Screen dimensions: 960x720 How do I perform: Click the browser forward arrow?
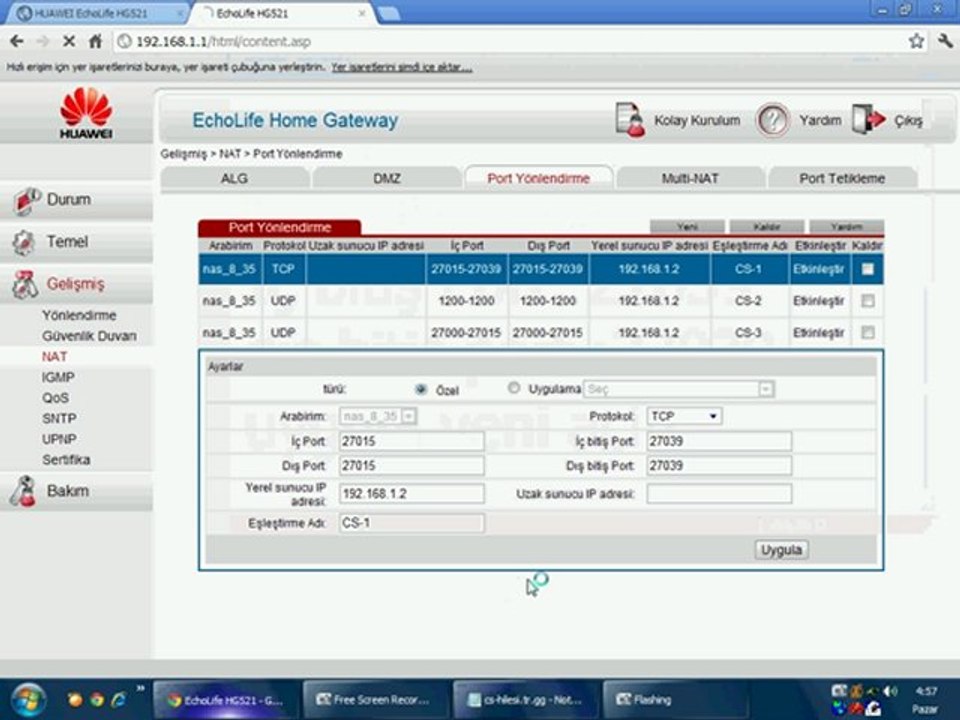(x=43, y=41)
